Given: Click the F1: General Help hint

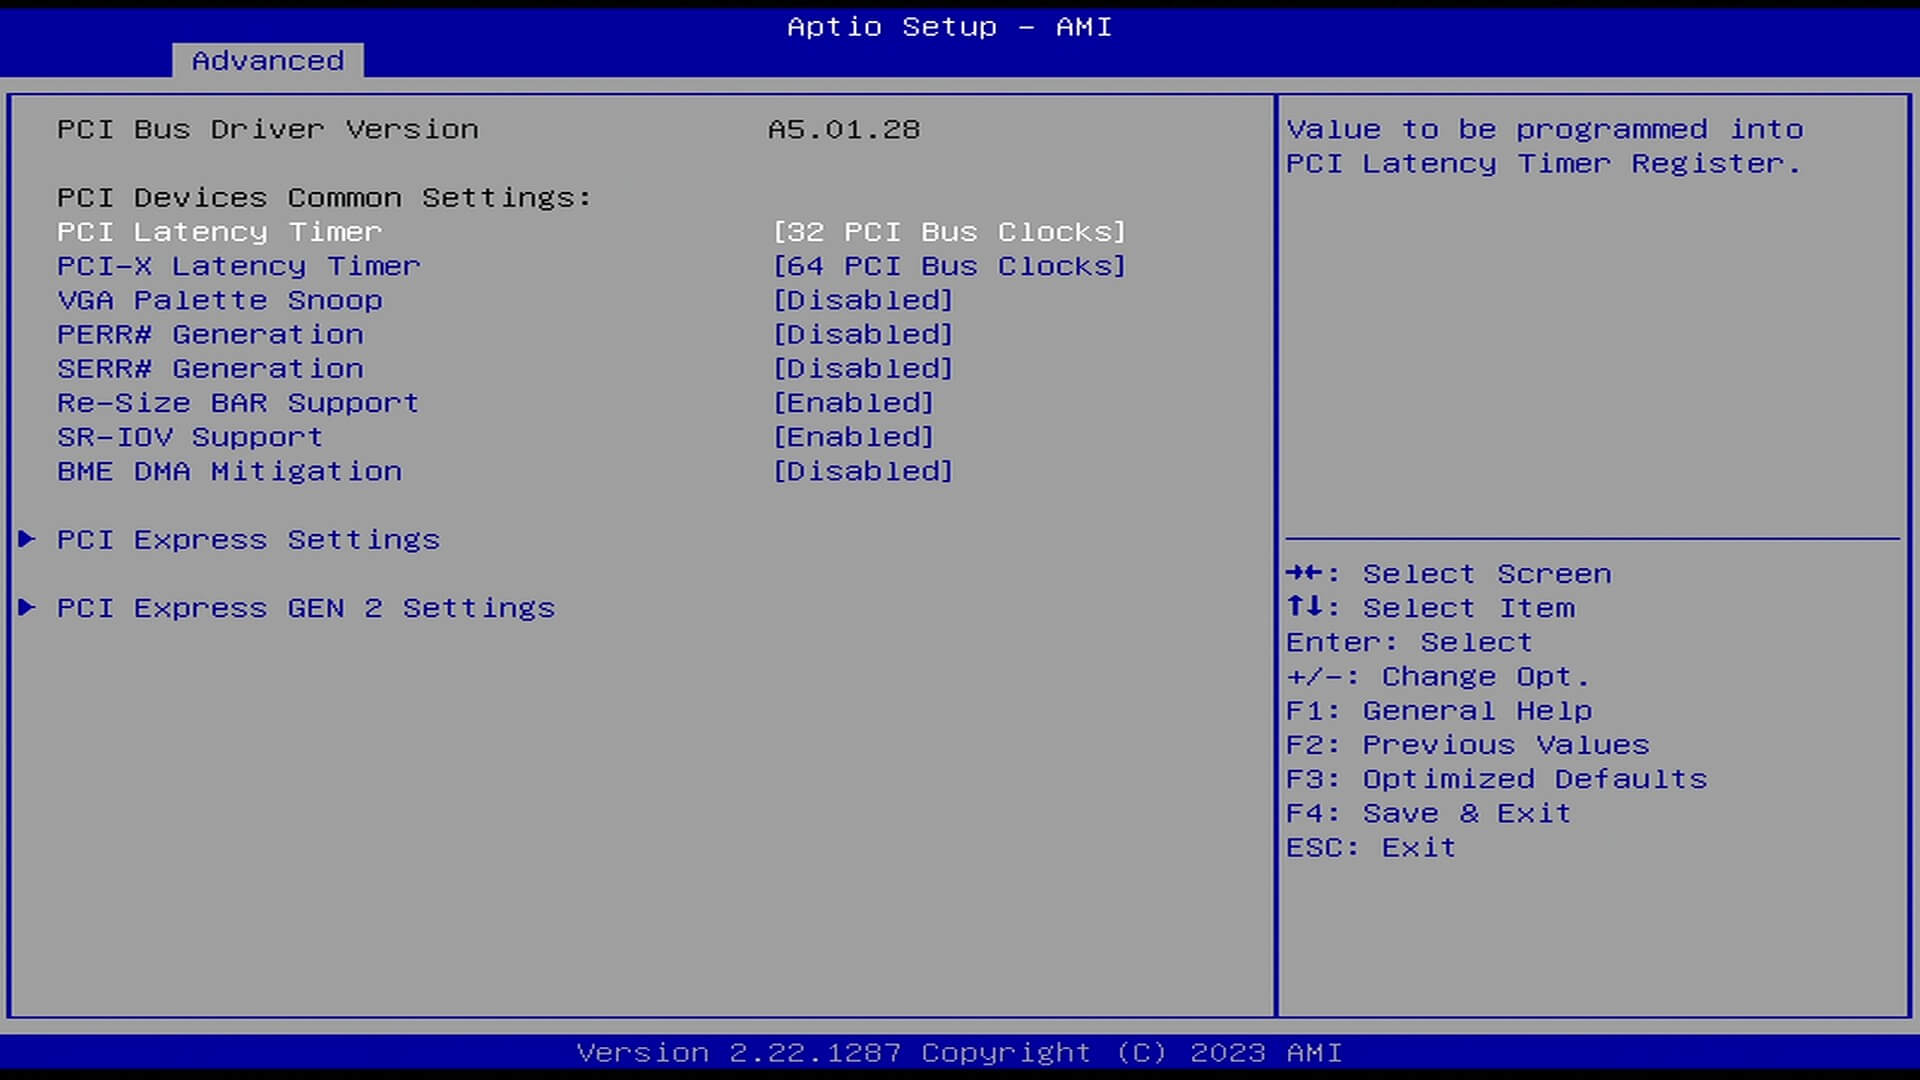Looking at the screenshot, I should pos(1439,711).
